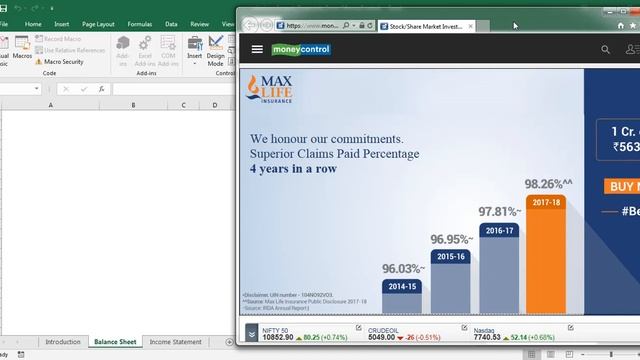Image resolution: width=640 pixels, height=360 pixels.
Task: Open the Macros dialog
Action: coord(22,47)
